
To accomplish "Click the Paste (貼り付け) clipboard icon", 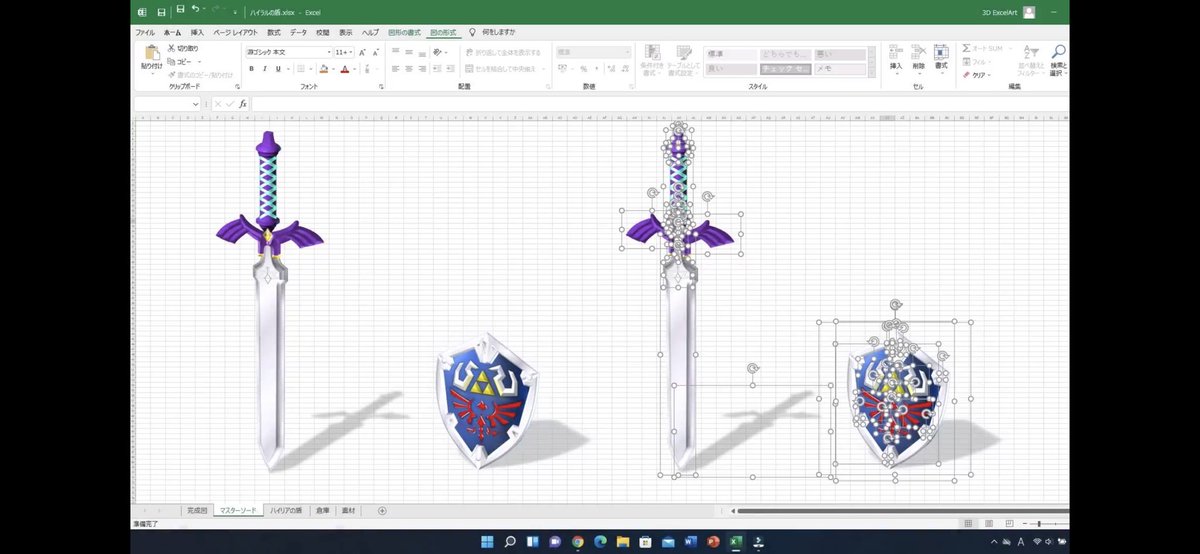I will point(151,53).
